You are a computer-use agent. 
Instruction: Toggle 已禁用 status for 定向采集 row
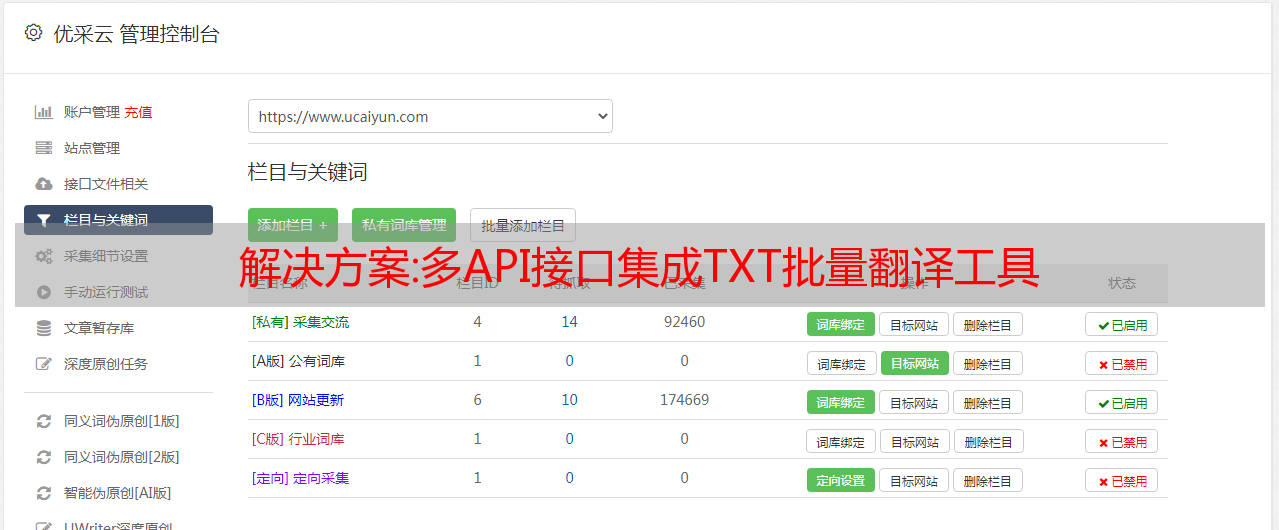1121,480
